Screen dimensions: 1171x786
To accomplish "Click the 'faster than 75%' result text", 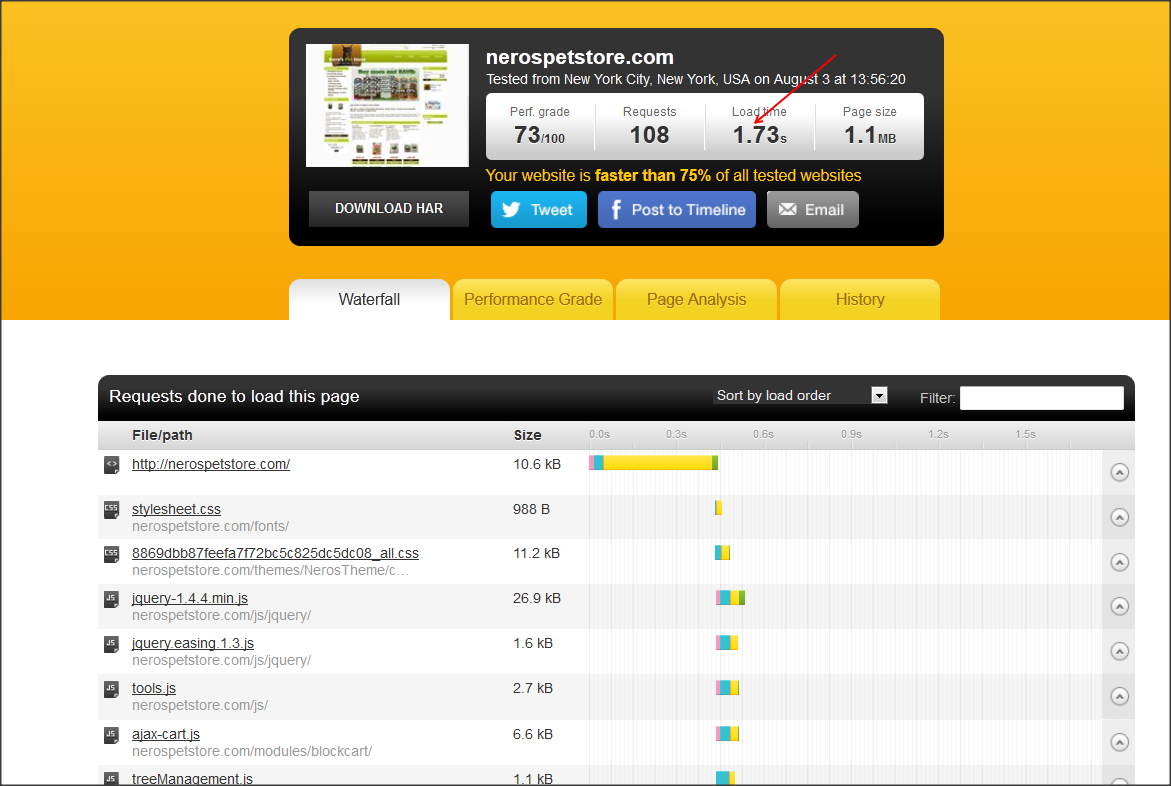I will [x=652, y=176].
